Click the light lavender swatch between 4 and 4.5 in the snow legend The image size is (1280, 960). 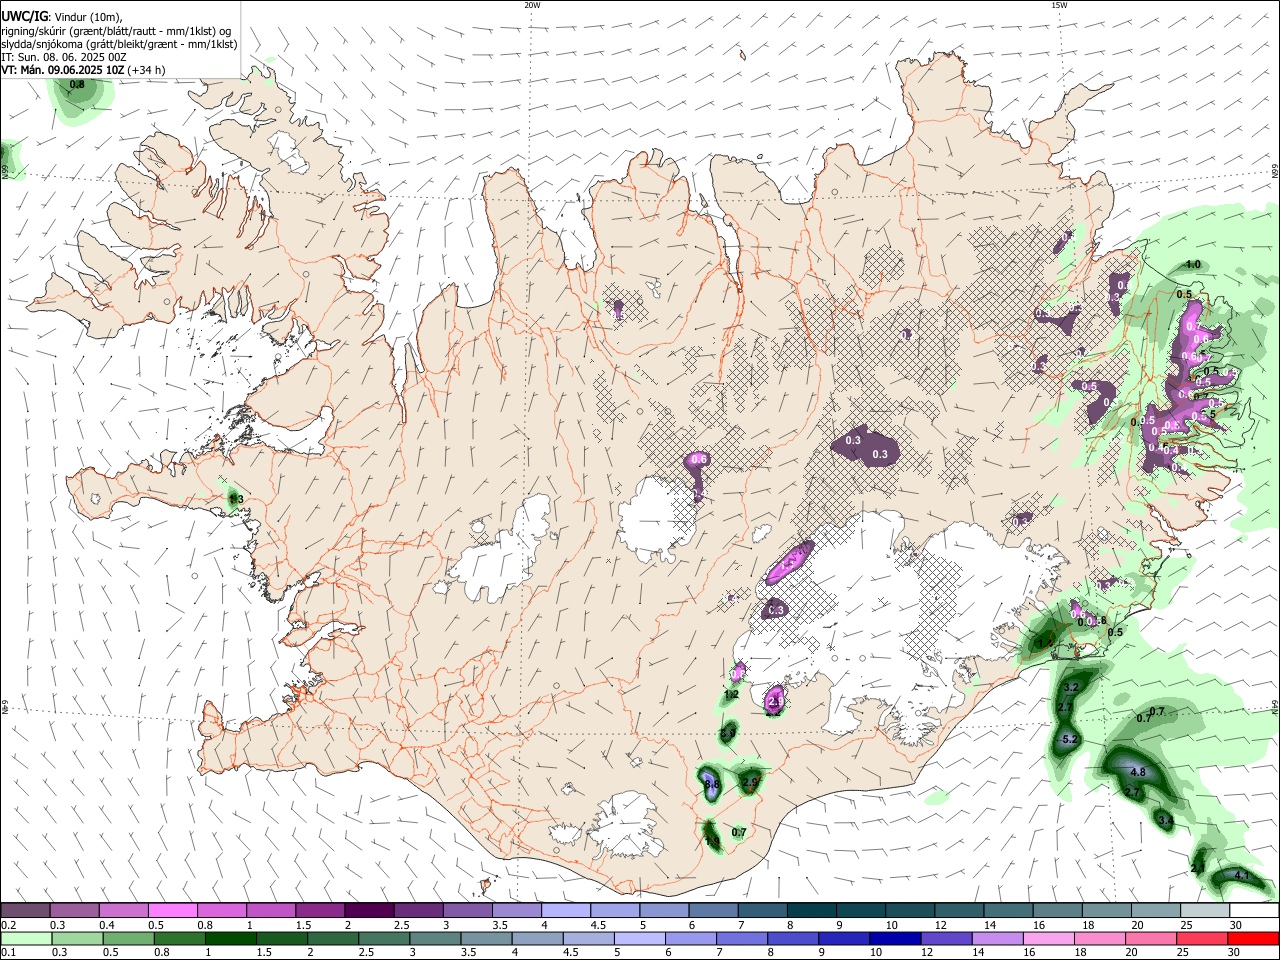[x=566, y=910]
